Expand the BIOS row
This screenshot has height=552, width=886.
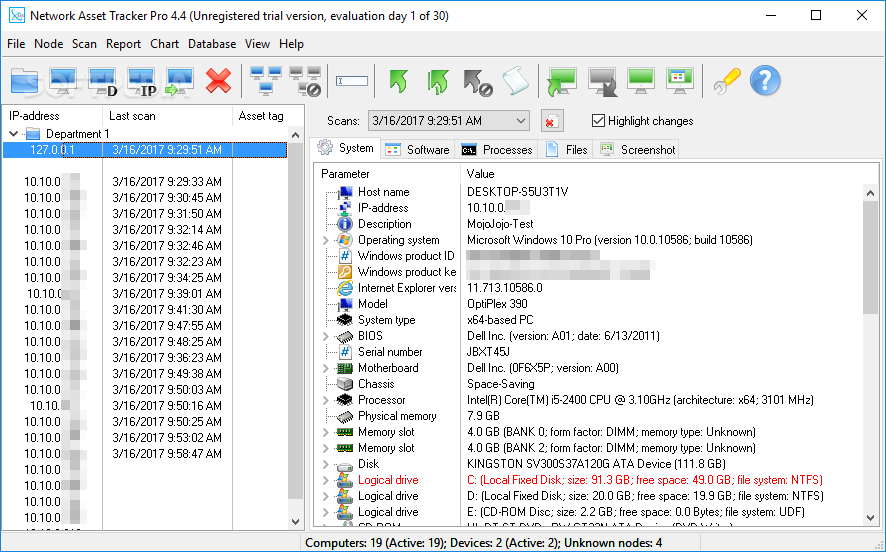pyautogui.click(x=325, y=336)
